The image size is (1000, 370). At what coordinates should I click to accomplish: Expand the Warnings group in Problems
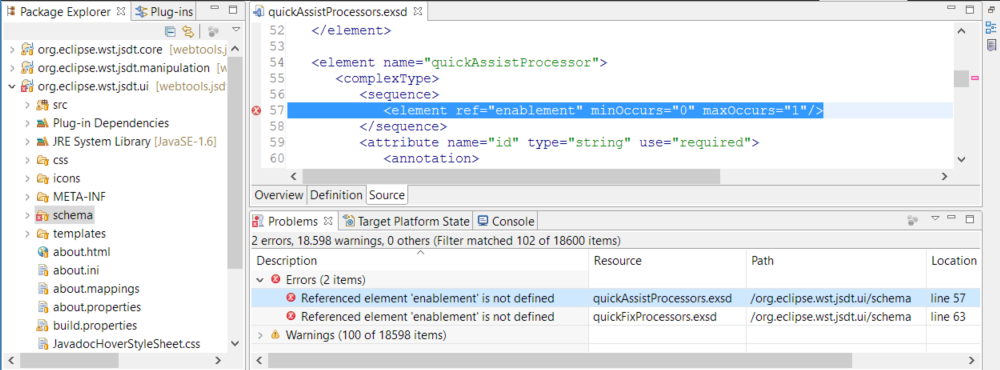[260, 334]
